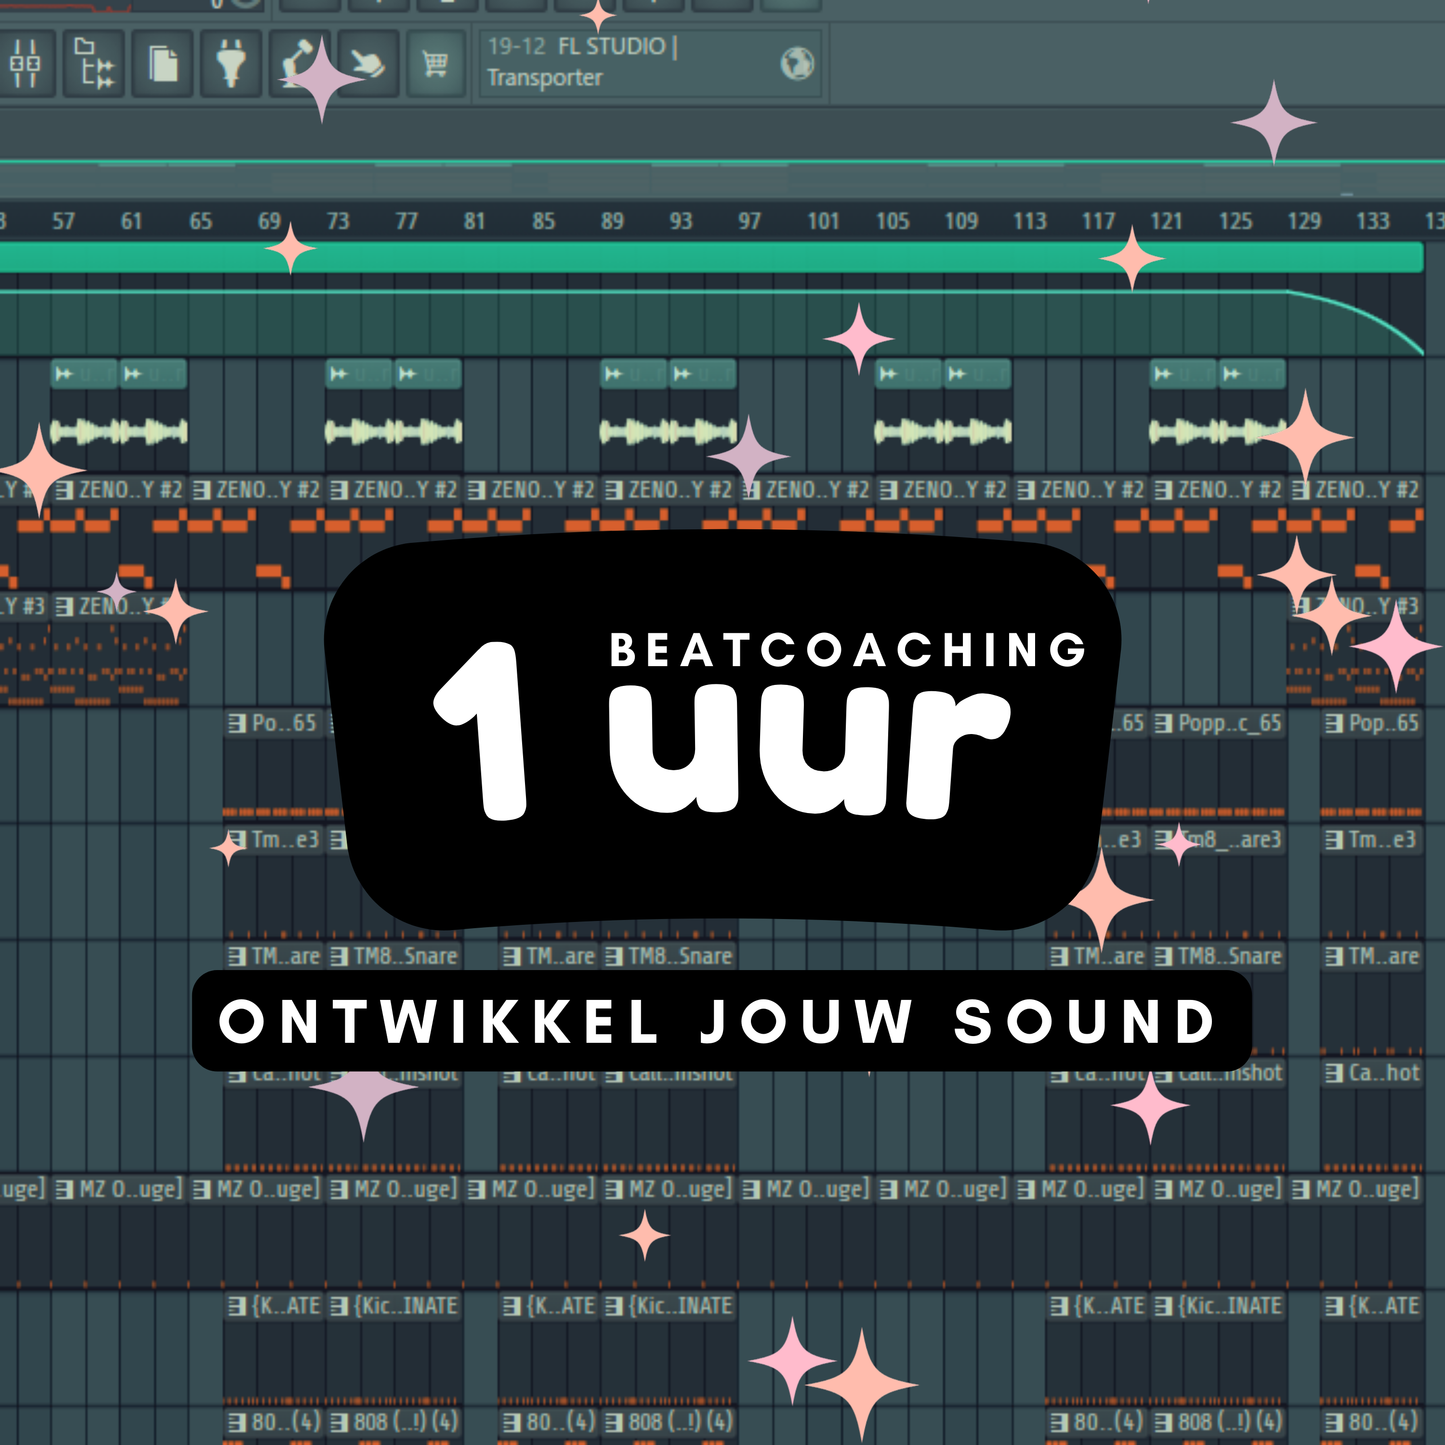Open the plugin database browser icon
Screen dimensions: 1445x1445
coord(93,65)
